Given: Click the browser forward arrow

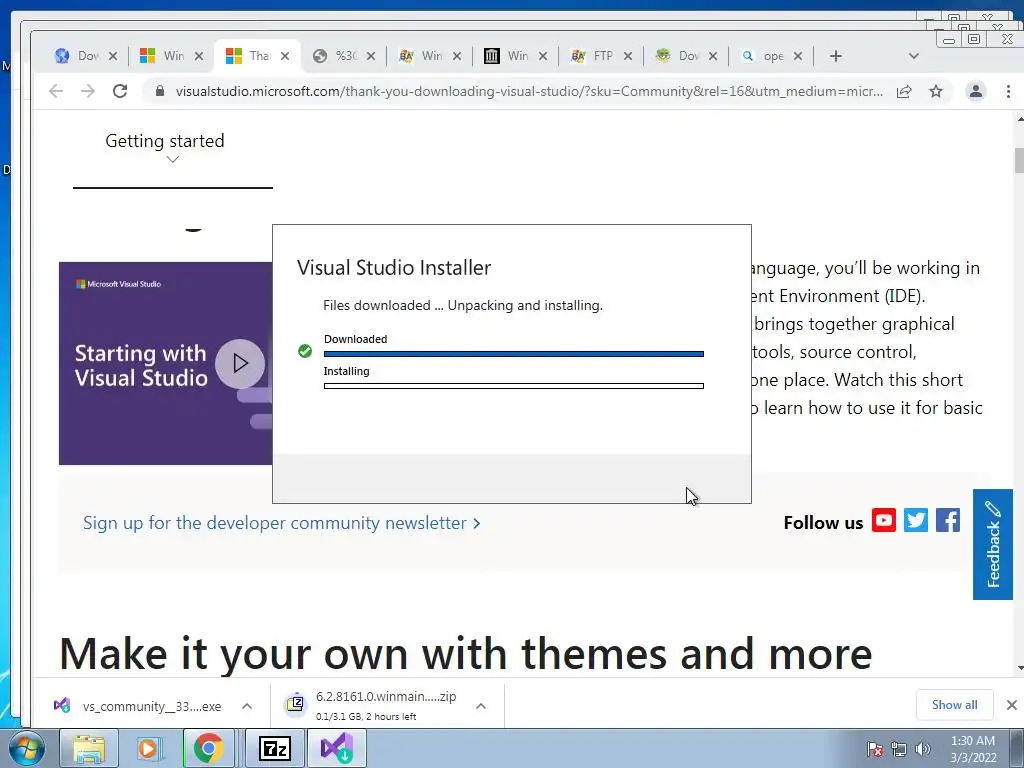Looking at the screenshot, I should pos(88,91).
